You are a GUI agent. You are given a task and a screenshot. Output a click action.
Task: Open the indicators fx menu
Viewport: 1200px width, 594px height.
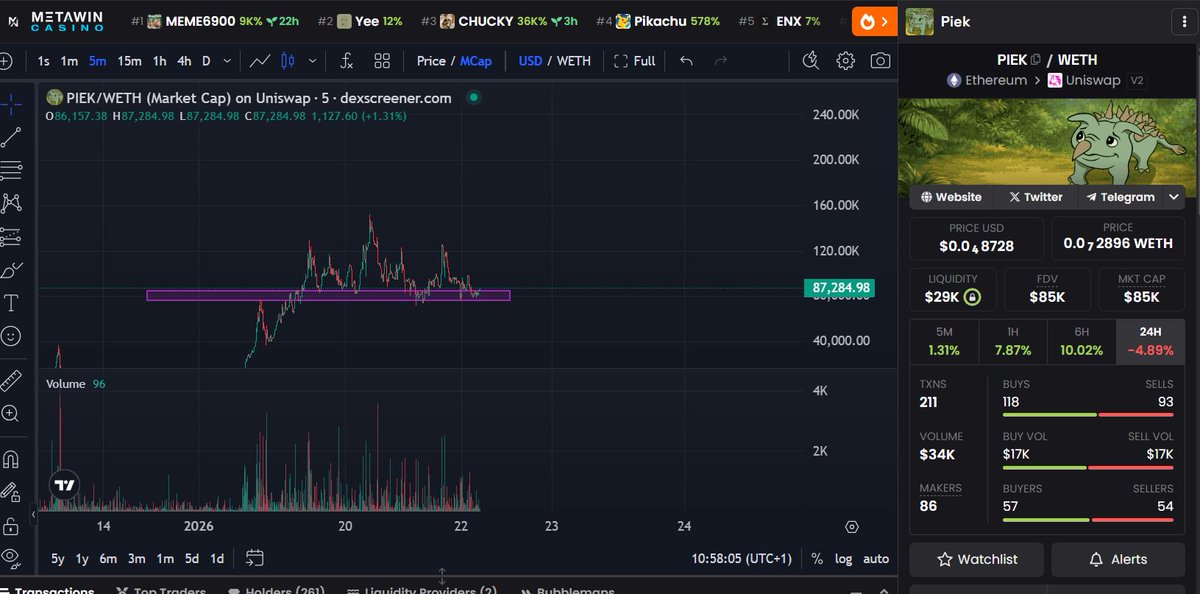pos(347,61)
